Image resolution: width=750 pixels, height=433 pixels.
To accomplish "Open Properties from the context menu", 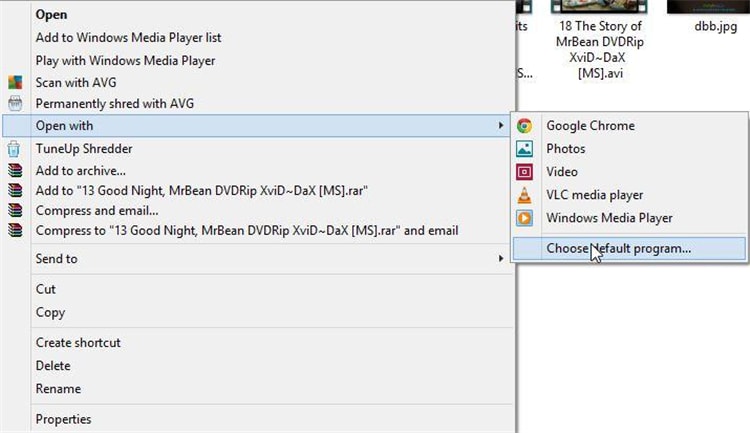I will tap(63, 419).
